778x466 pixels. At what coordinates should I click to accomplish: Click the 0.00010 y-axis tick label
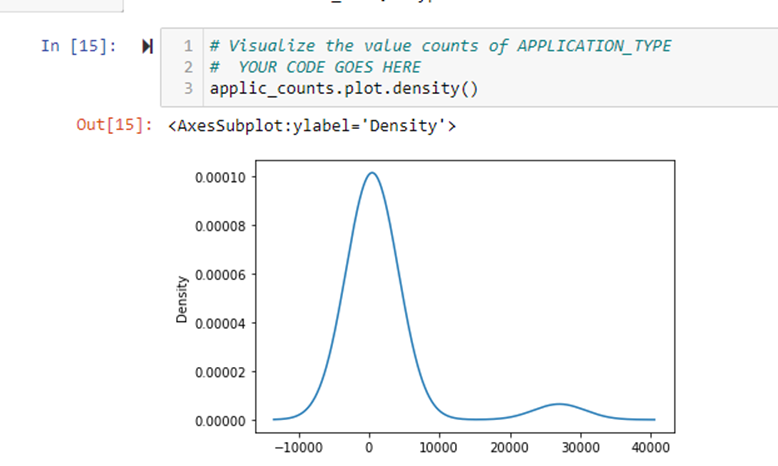click(x=220, y=178)
